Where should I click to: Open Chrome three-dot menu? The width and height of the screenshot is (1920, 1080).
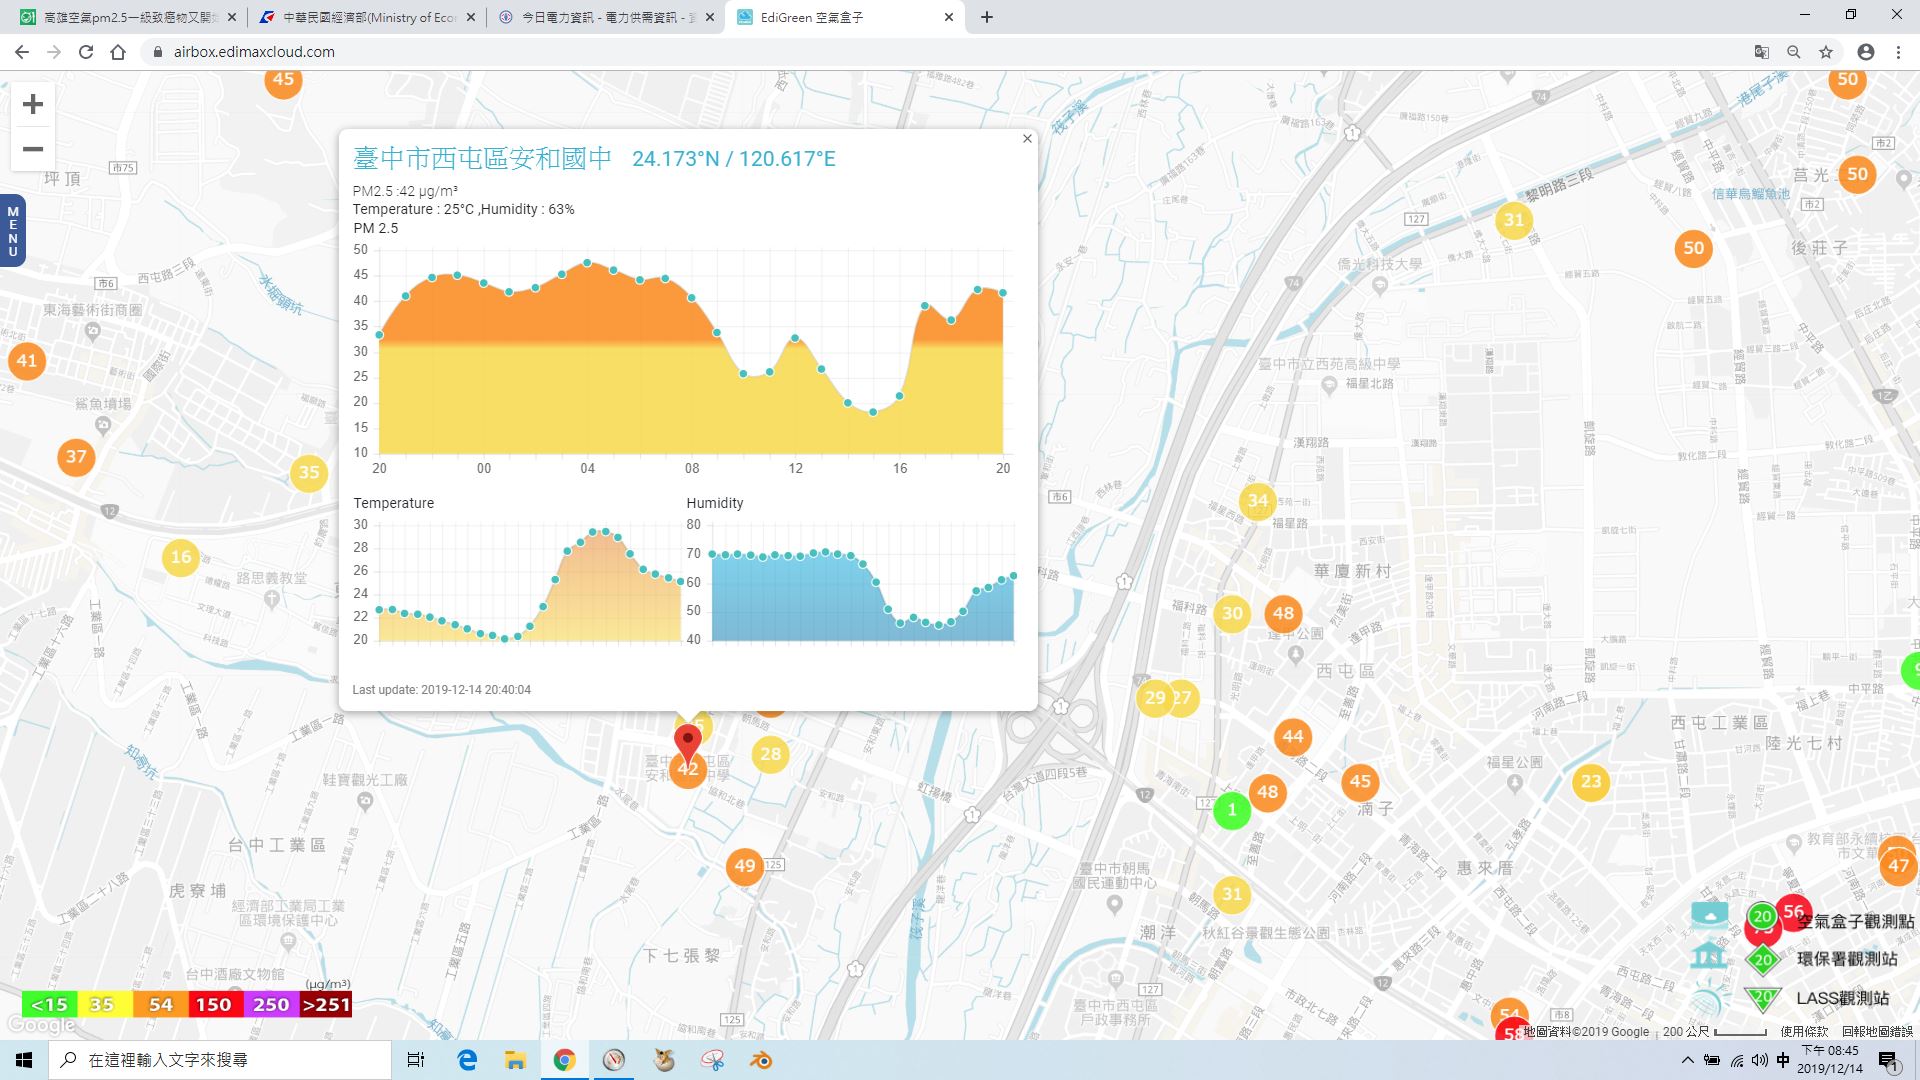[x=1898, y=52]
